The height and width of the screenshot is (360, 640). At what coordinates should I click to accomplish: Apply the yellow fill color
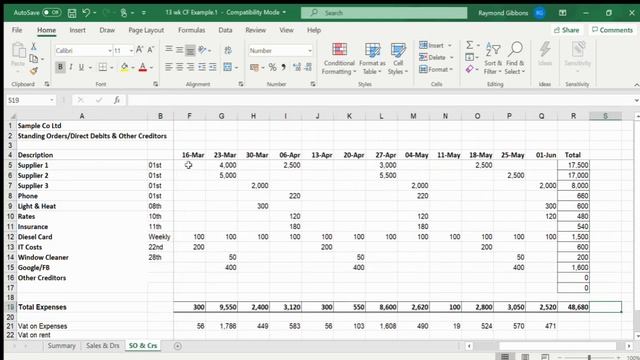coord(124,67)
